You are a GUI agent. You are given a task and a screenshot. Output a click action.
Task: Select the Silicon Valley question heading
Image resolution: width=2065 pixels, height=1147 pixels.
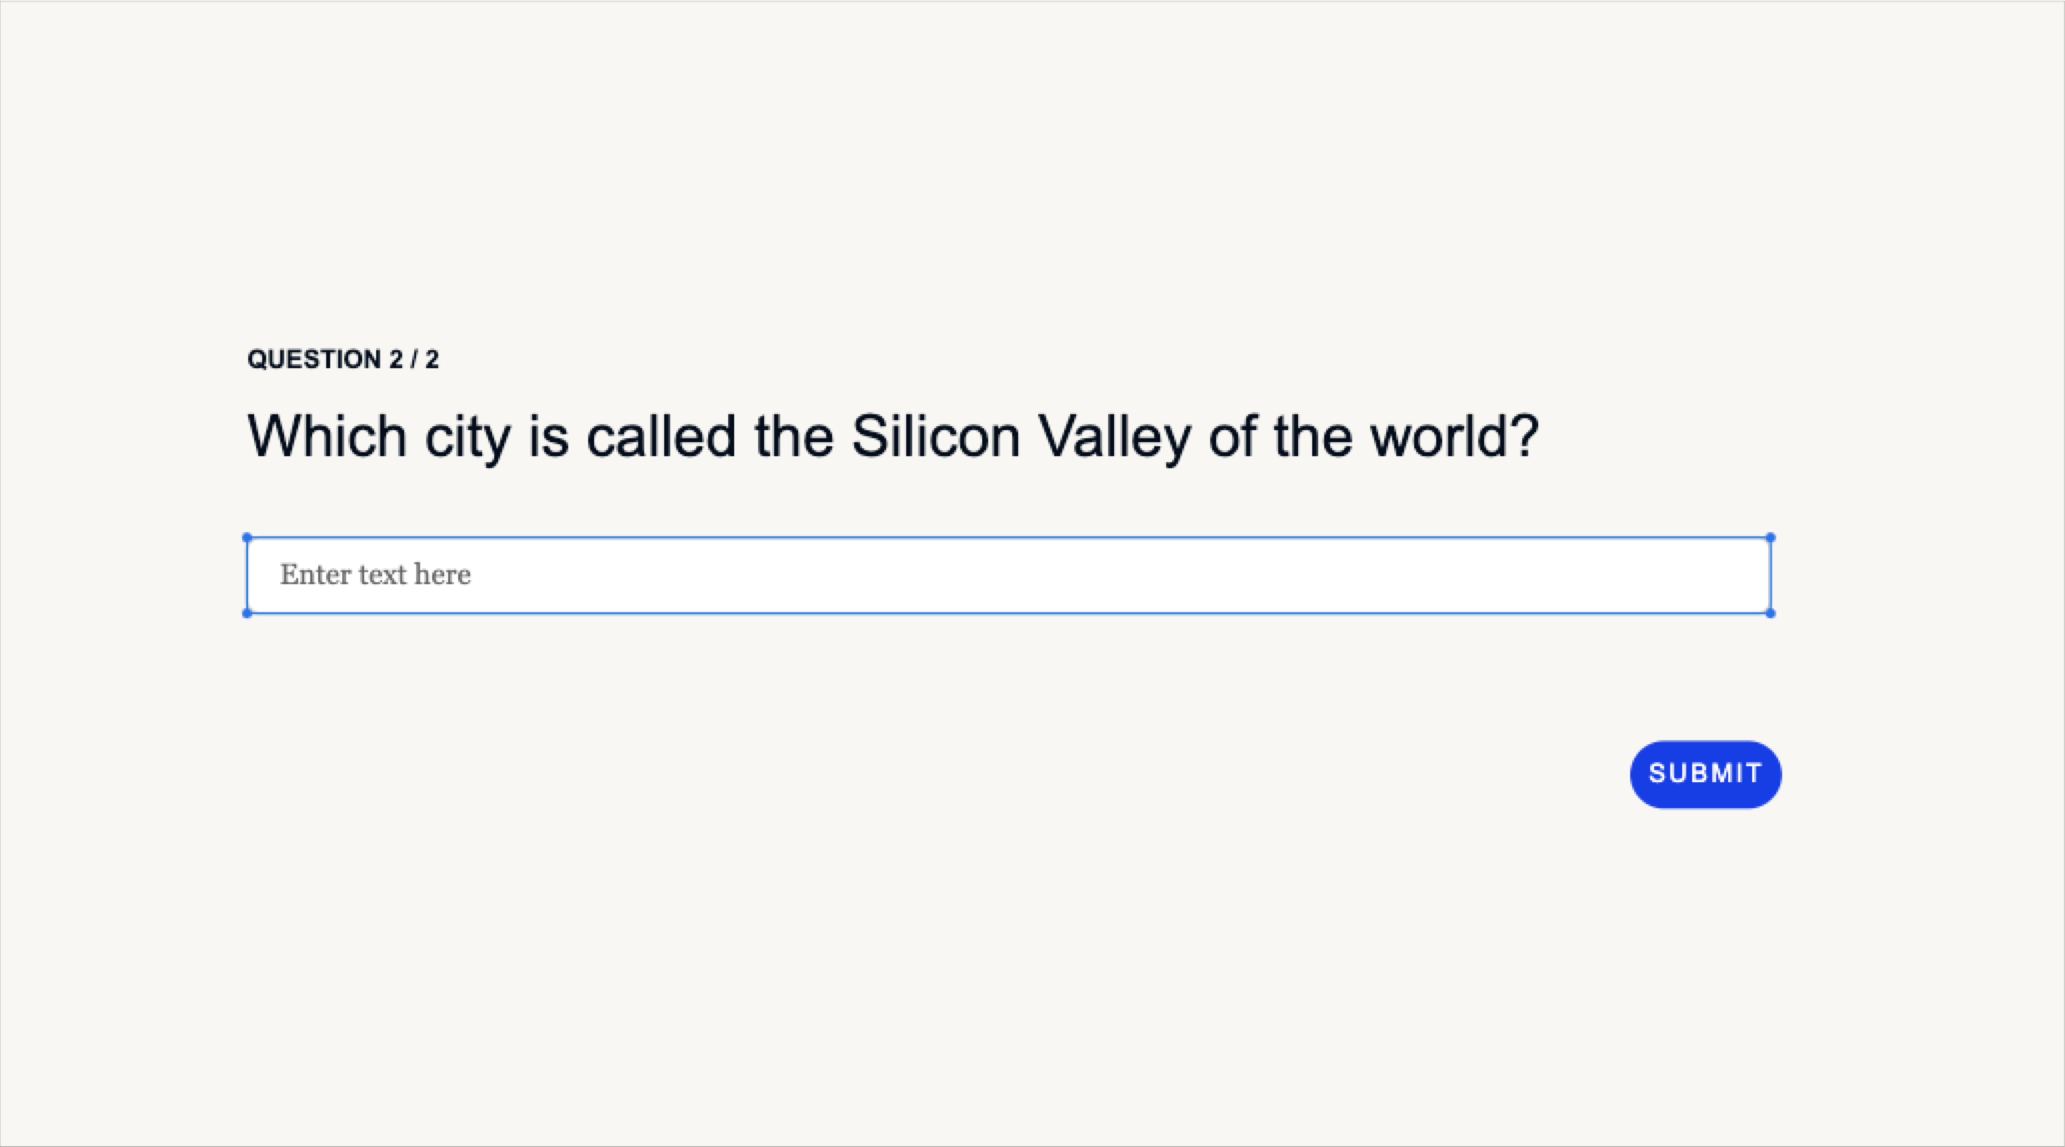pyautogui.click(x=892, y=437)
